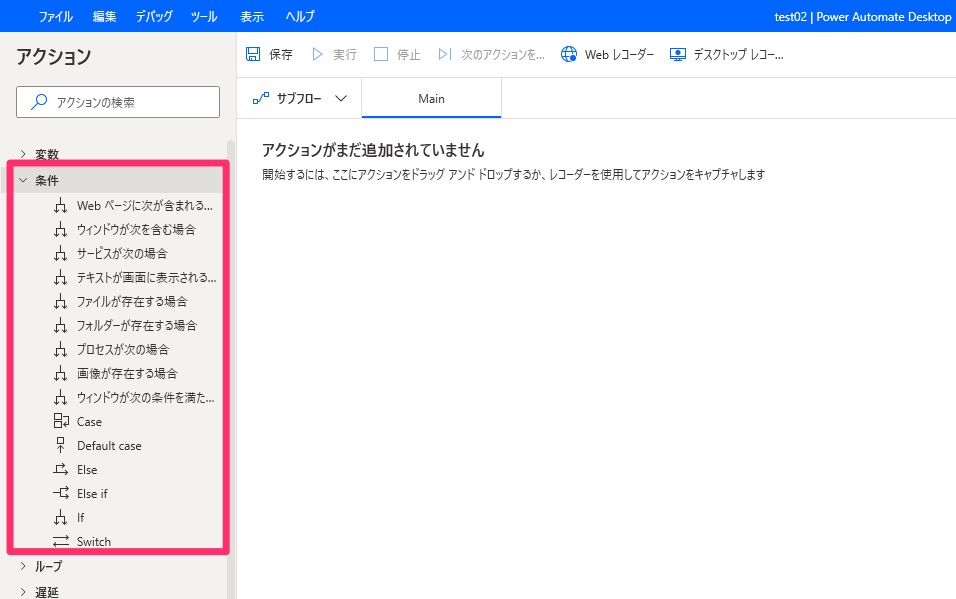Expand the 遅延 category chevron

tap(23, 592)
